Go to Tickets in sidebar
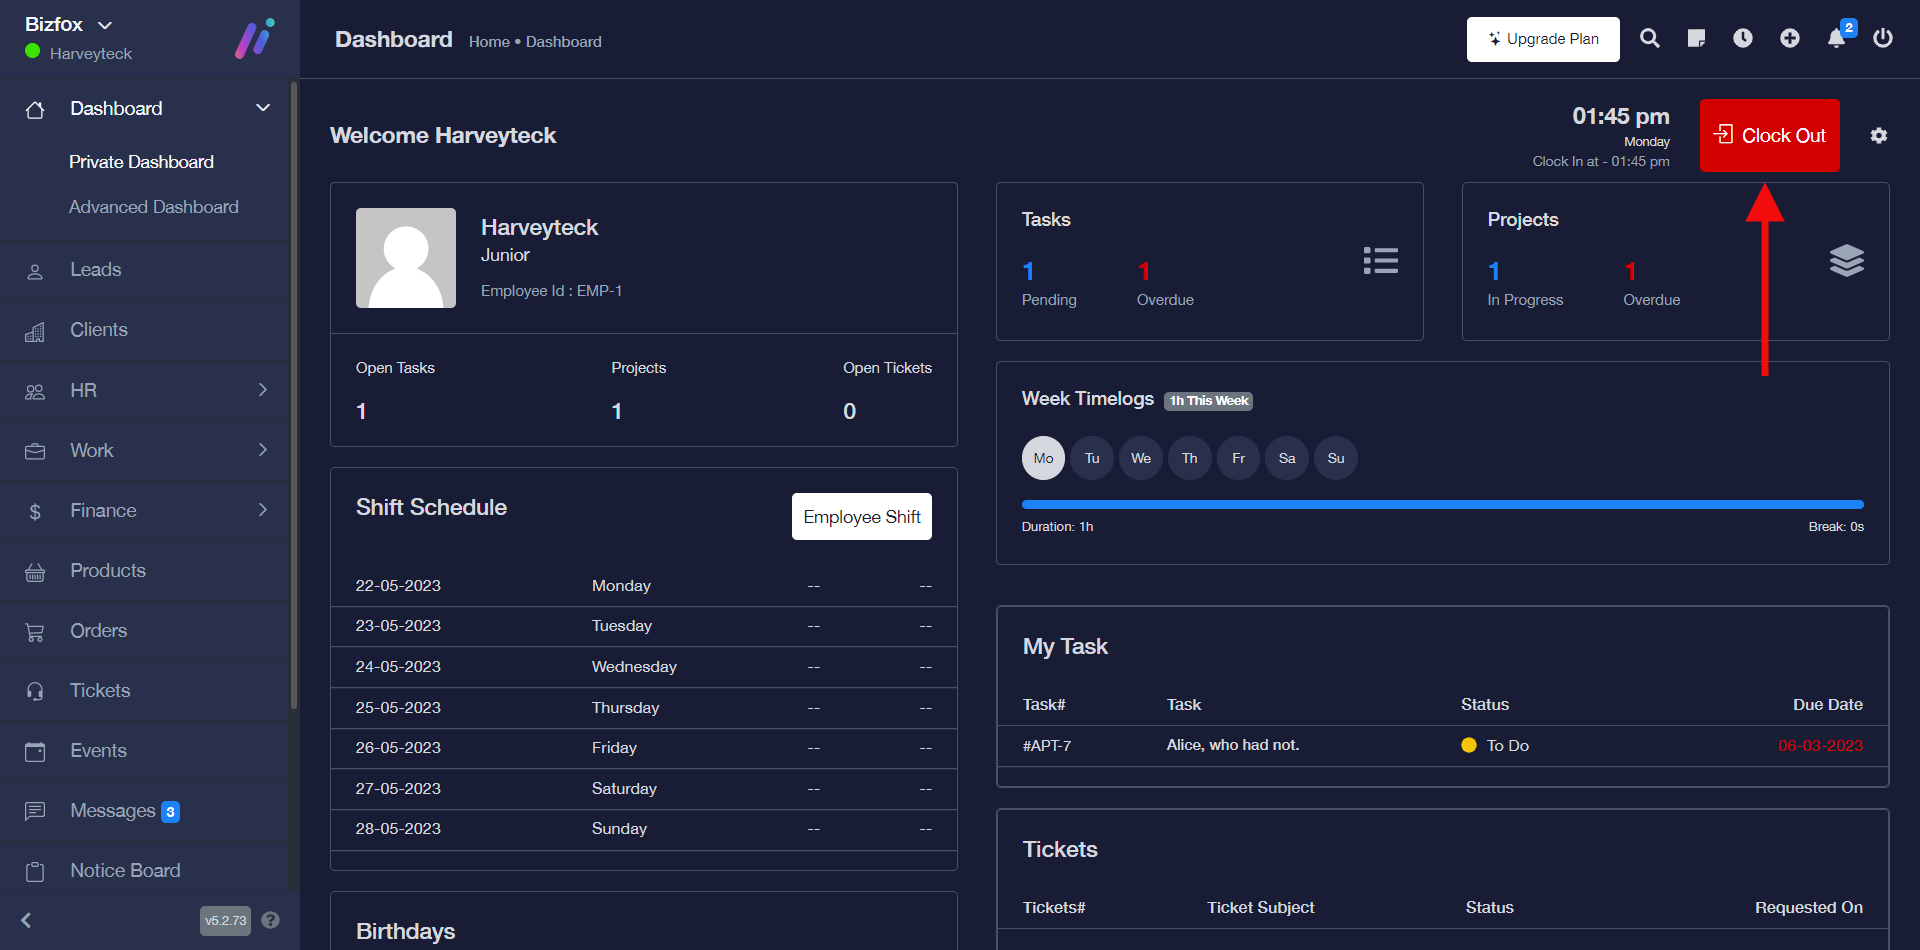Viewport: 1920px width, 950px height. click(x=100, y=690)
